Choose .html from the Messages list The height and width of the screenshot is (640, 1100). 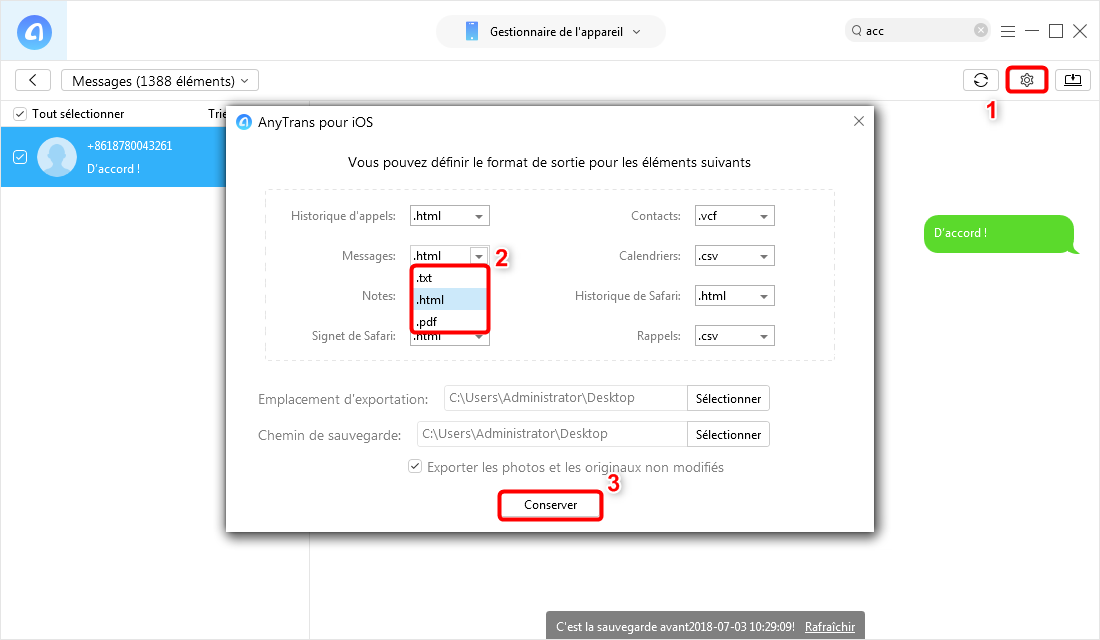(x=450, y=300)
